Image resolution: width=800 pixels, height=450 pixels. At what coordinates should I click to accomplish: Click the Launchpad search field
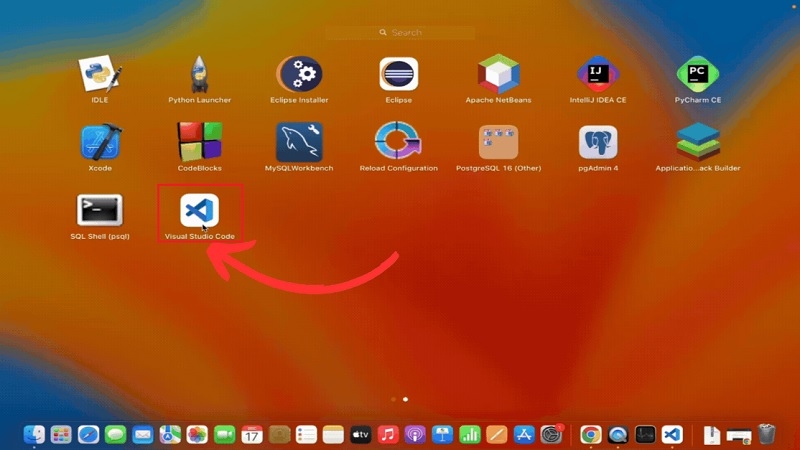click(400, 33)
